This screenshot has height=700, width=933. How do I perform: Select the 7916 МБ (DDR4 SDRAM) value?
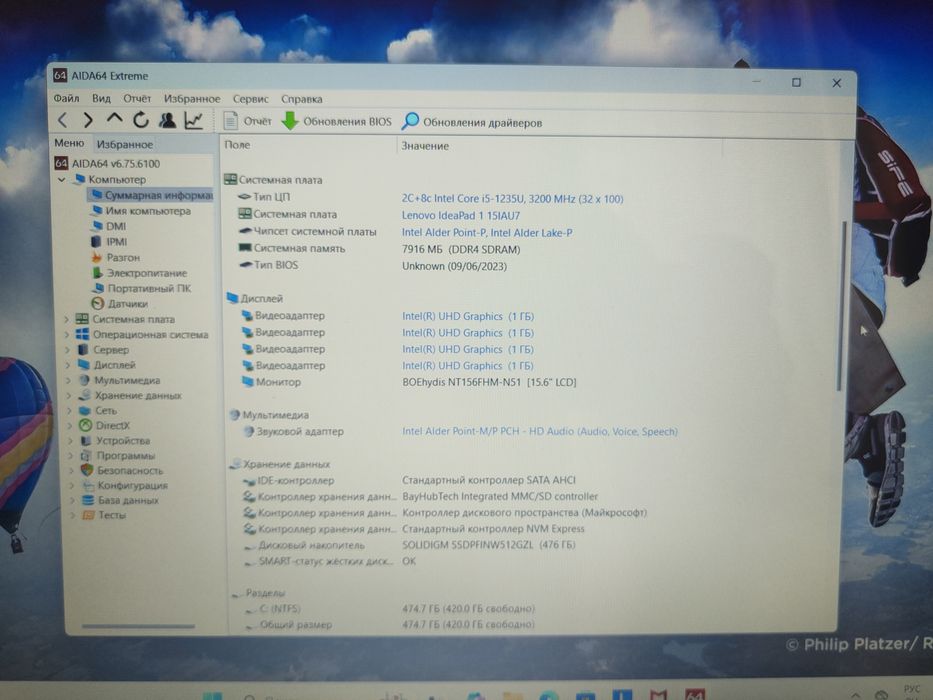pos(461,249)
